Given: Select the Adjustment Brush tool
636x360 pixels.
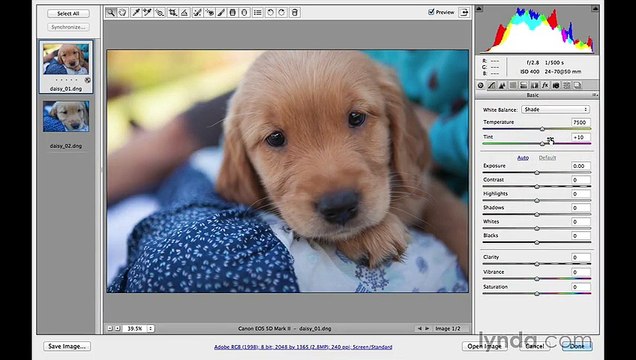Looking at the screenshot, I should pos(221,13).
